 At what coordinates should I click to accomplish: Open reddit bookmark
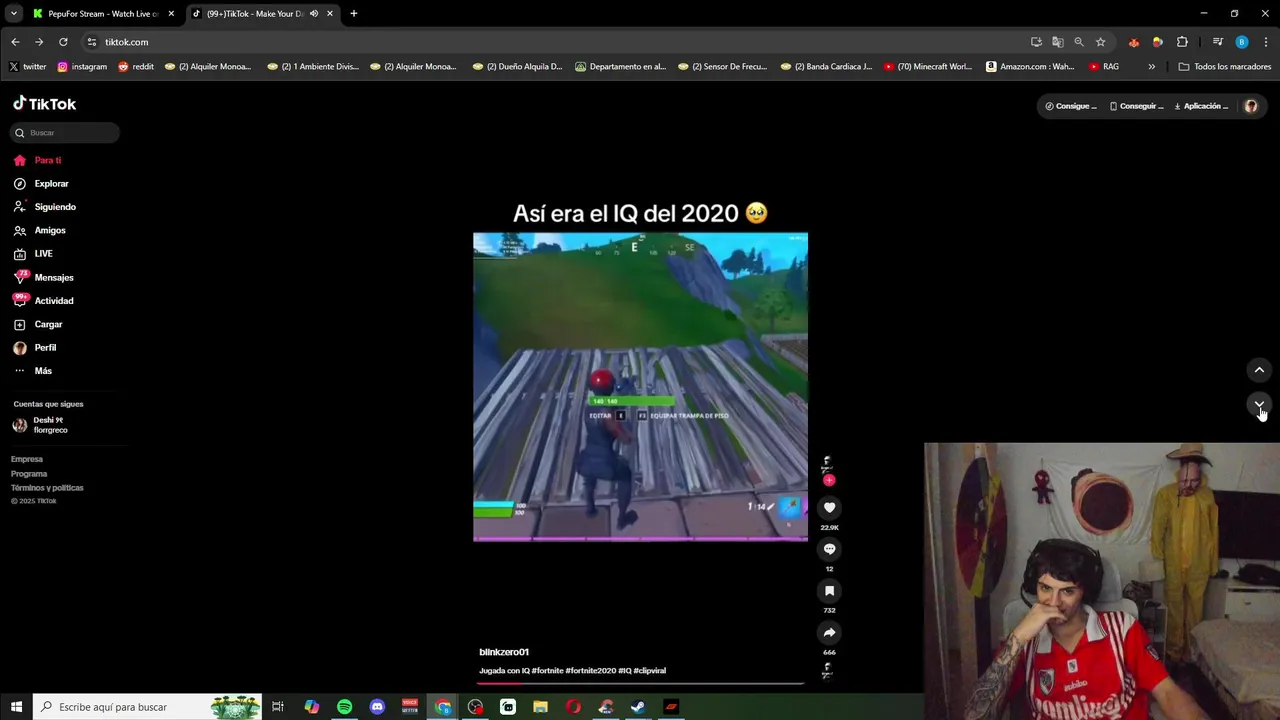click(x=136, y=67)
